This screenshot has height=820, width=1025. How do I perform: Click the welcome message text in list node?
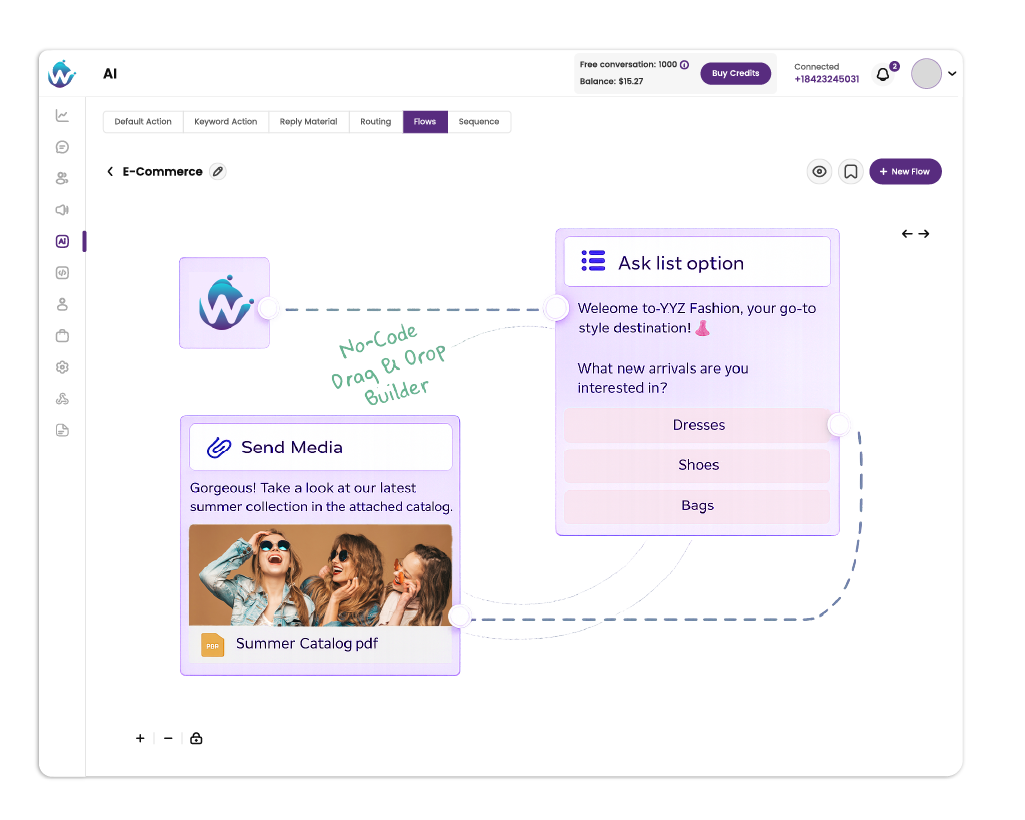click(x=697, y=318)
